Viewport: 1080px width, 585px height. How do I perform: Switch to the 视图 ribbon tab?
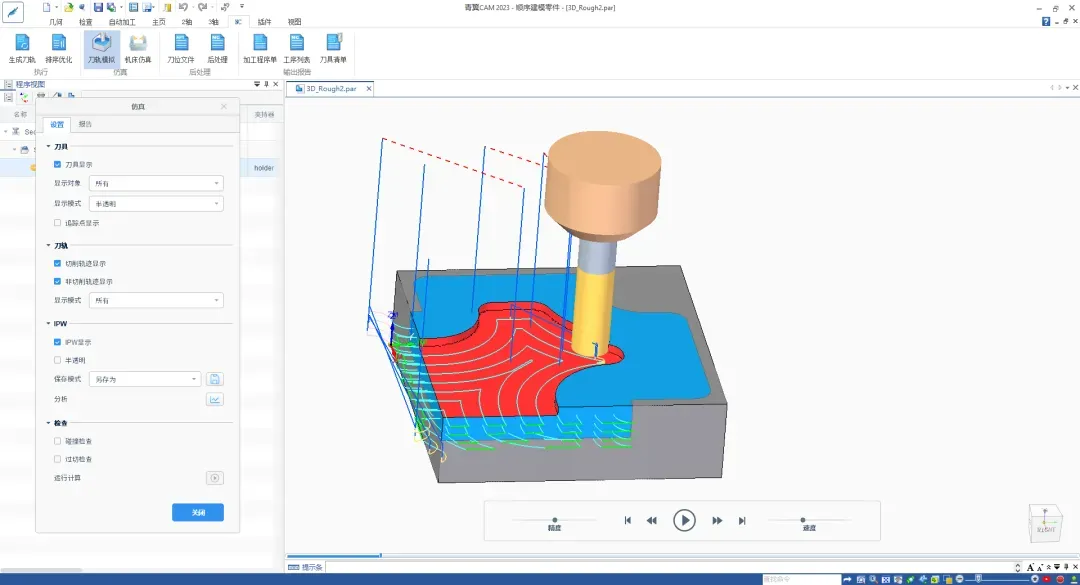pos(295,22)
